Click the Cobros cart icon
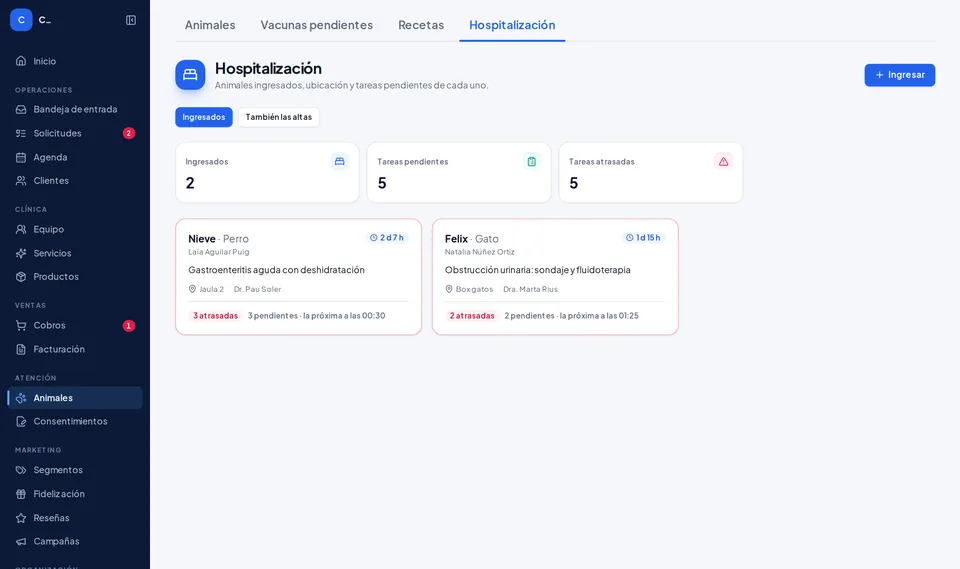This screenshot has height=569, width=960. (21, 325)
